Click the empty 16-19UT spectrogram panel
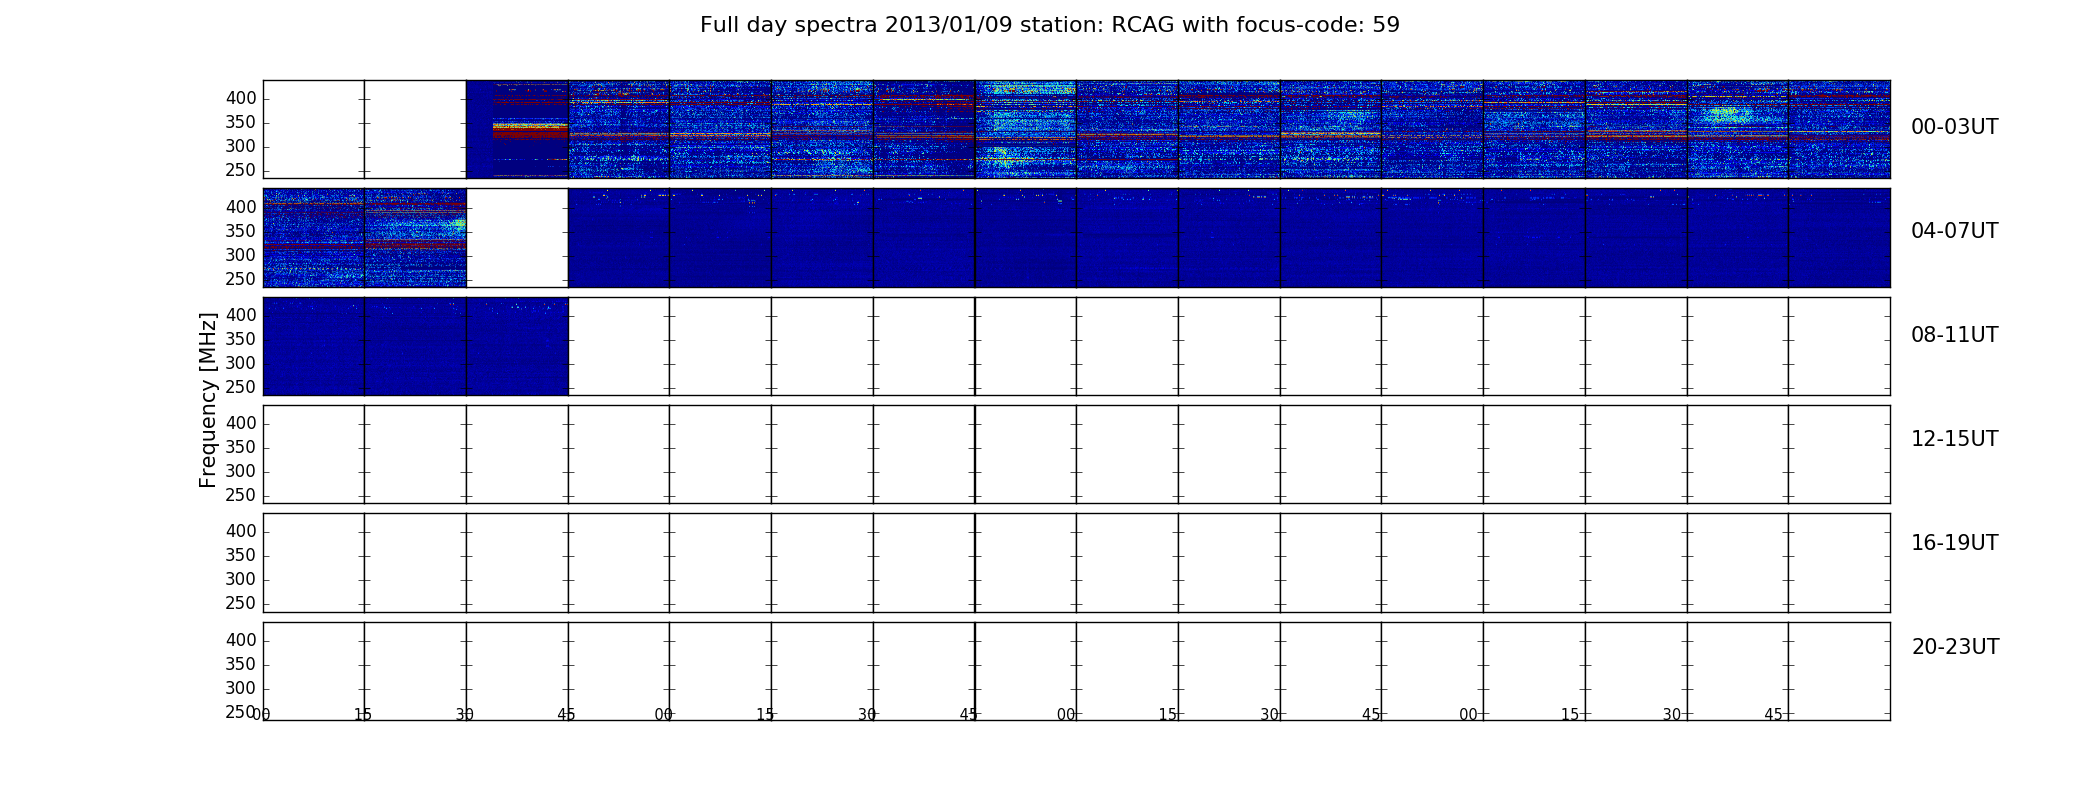Image resolution: width=2100 pixels, height=800 pixels. [1077, 563]
